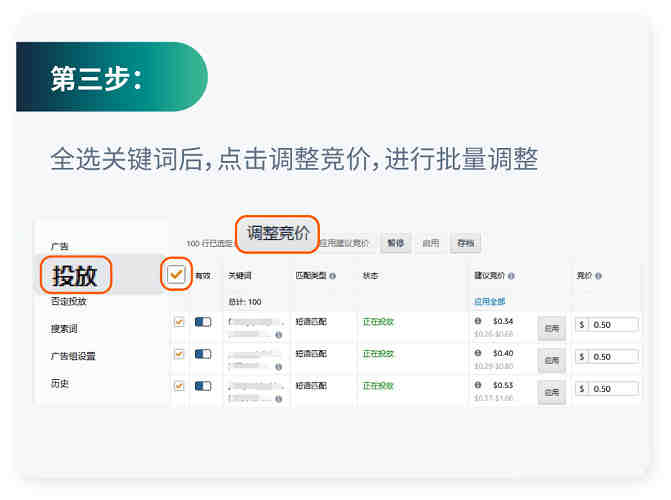The height and width of the screenshot is (500, 671).
Task: Open 广告组设置 in the sidebar
Action: point(73,356)
